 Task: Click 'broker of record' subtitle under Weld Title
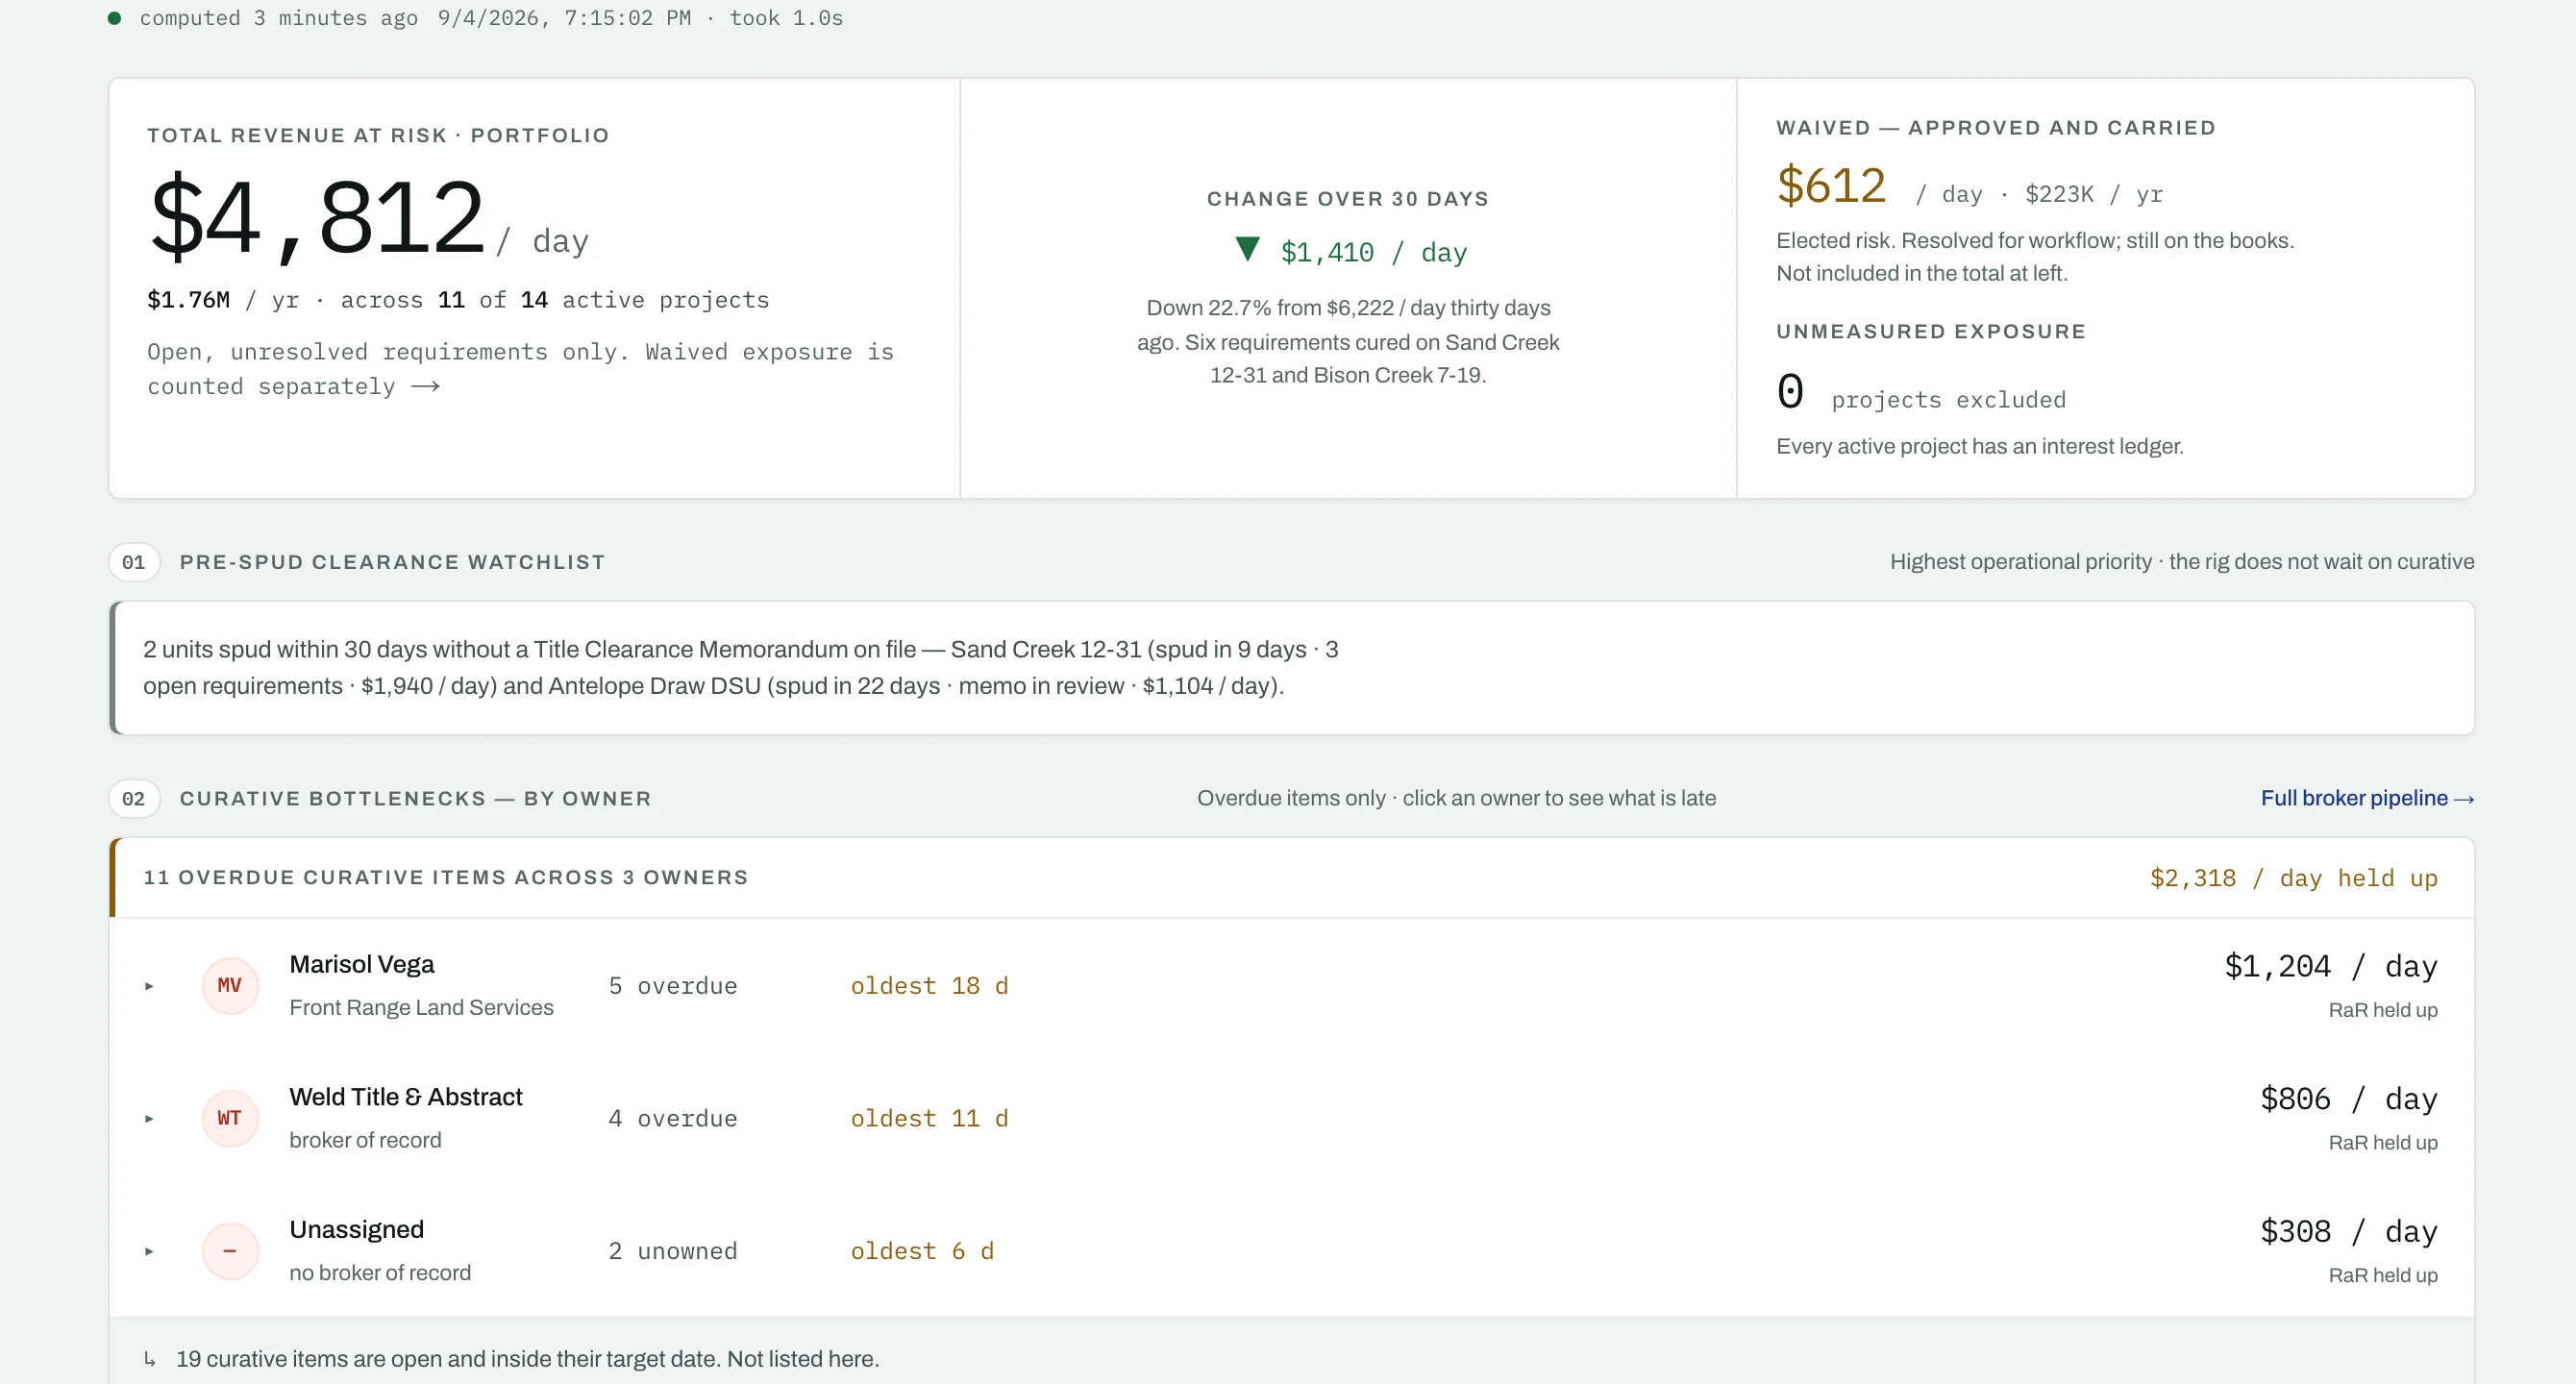(365, 1140)
